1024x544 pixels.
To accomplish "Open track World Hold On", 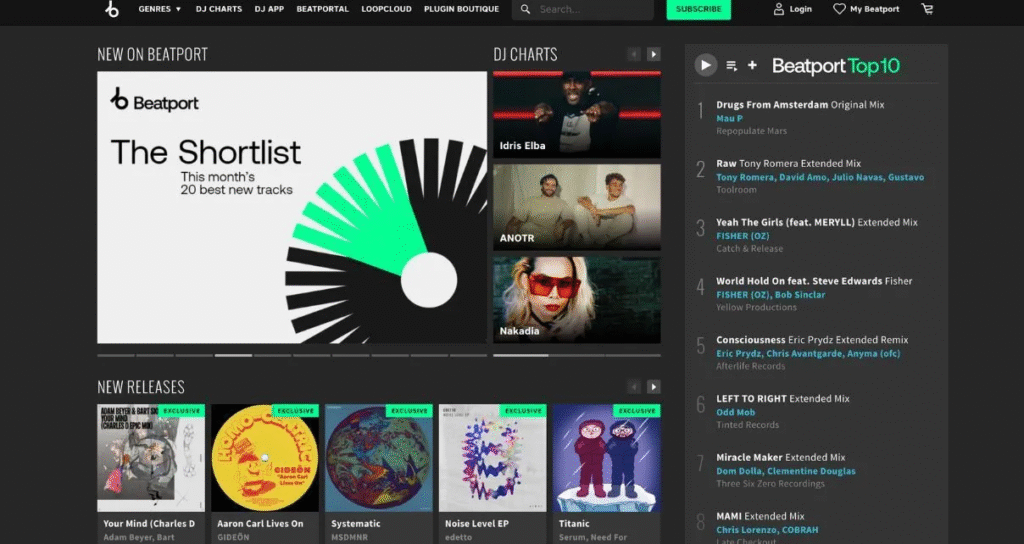I will (x=814, y=281).
